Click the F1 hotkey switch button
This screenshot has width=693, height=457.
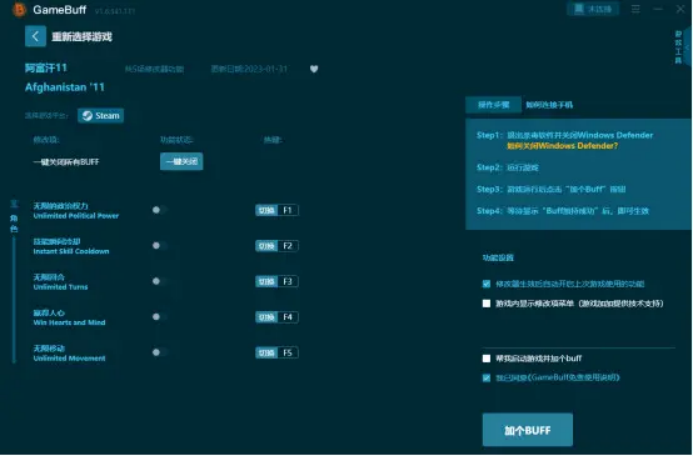[x=277, y=210]
